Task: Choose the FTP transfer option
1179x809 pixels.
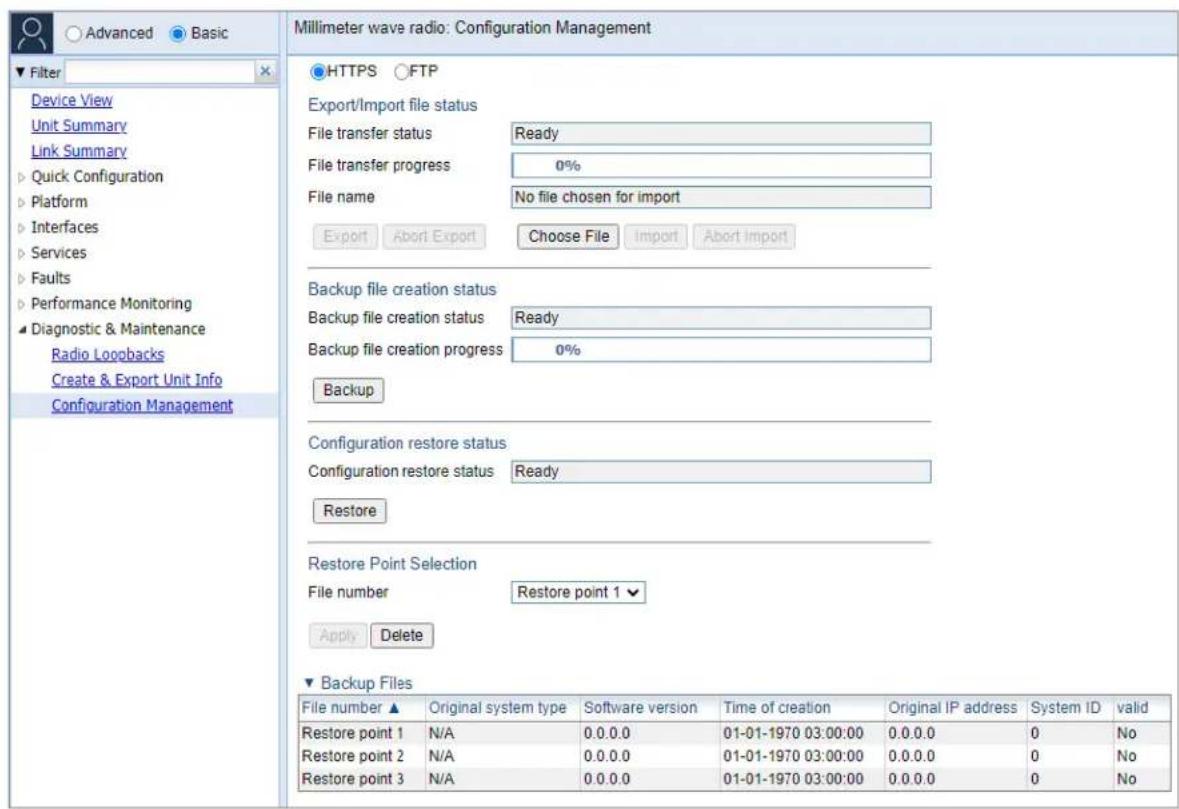Action: pyautogui.click(x=402, y=71)
